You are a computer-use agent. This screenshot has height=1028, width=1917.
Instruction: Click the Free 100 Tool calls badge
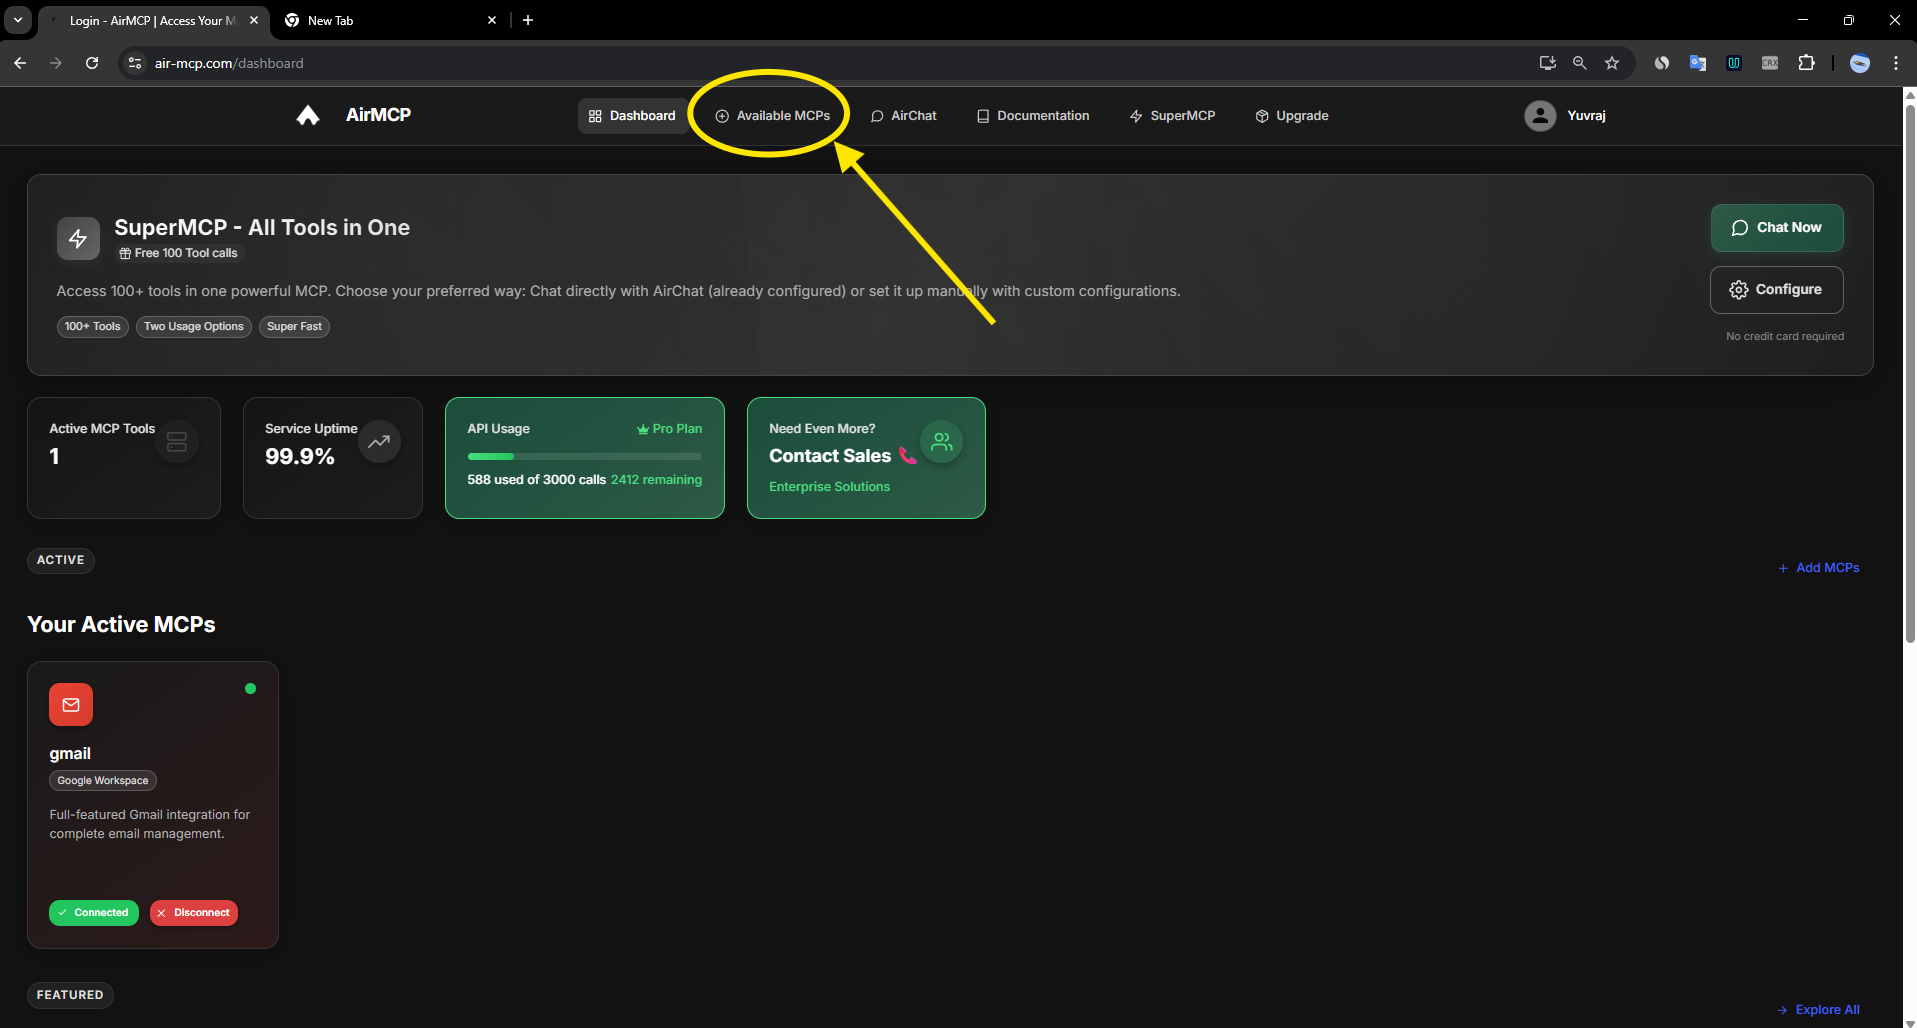179,254
